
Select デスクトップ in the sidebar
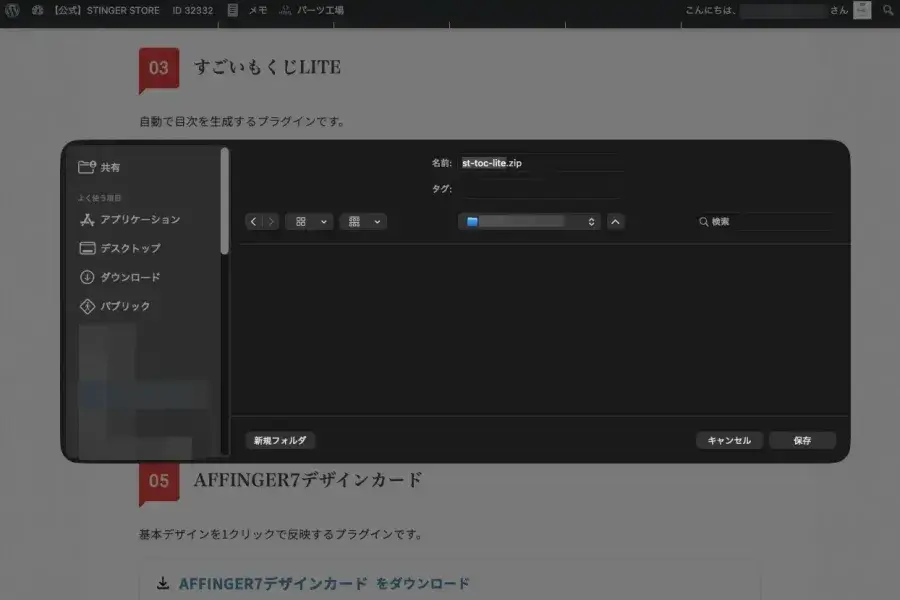click(120, 248)
